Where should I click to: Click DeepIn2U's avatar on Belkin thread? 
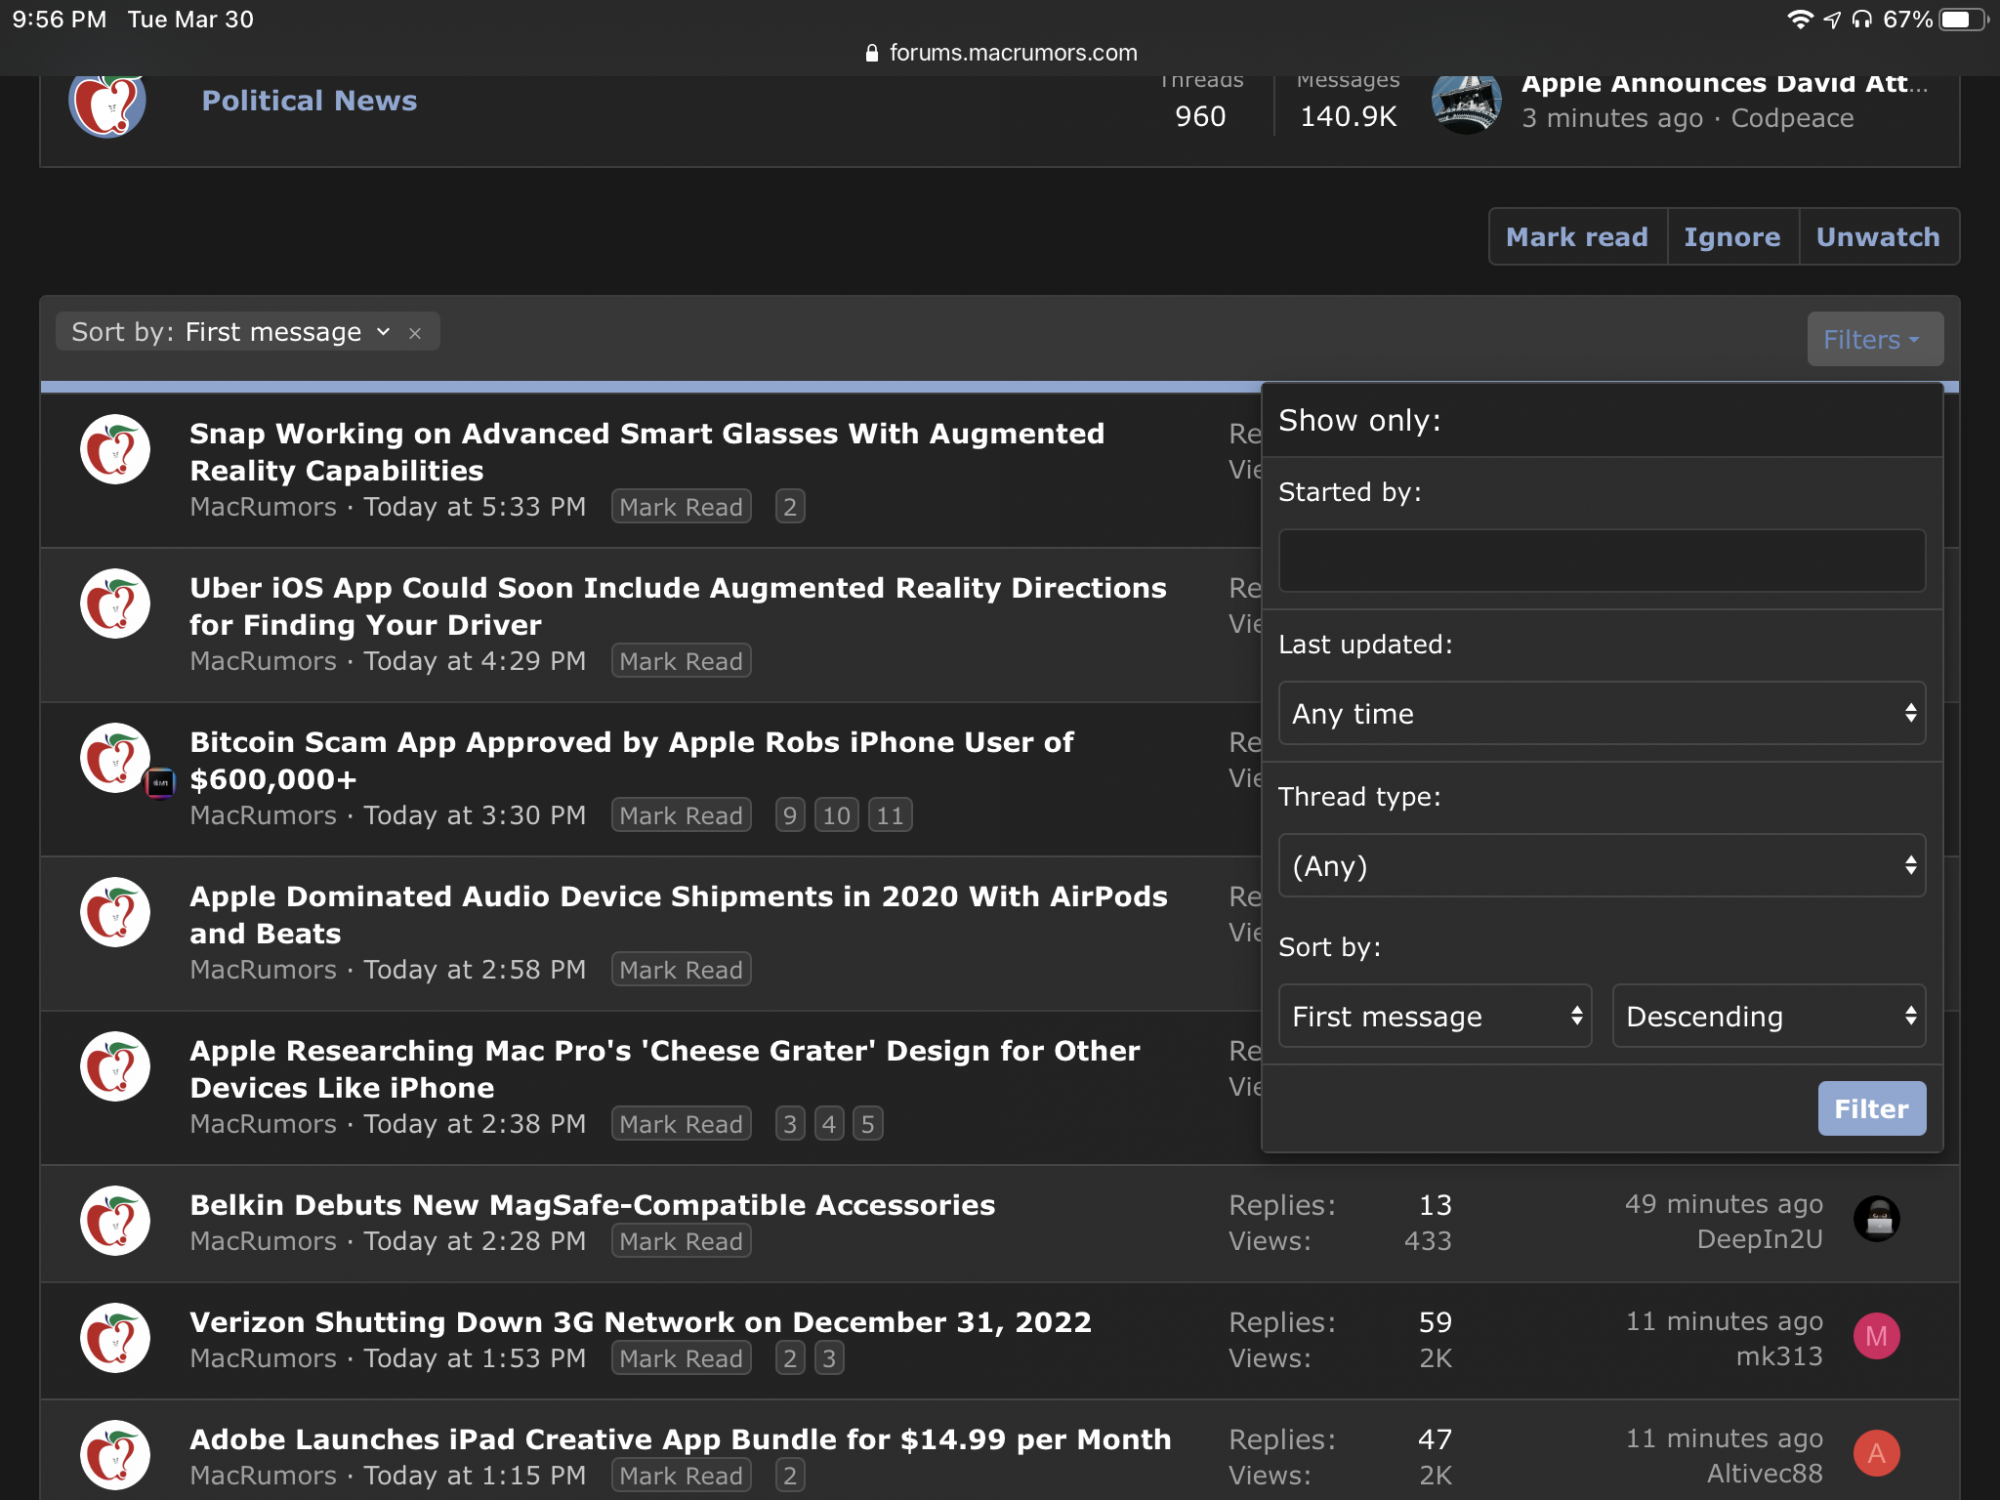coord(1876,1219)
